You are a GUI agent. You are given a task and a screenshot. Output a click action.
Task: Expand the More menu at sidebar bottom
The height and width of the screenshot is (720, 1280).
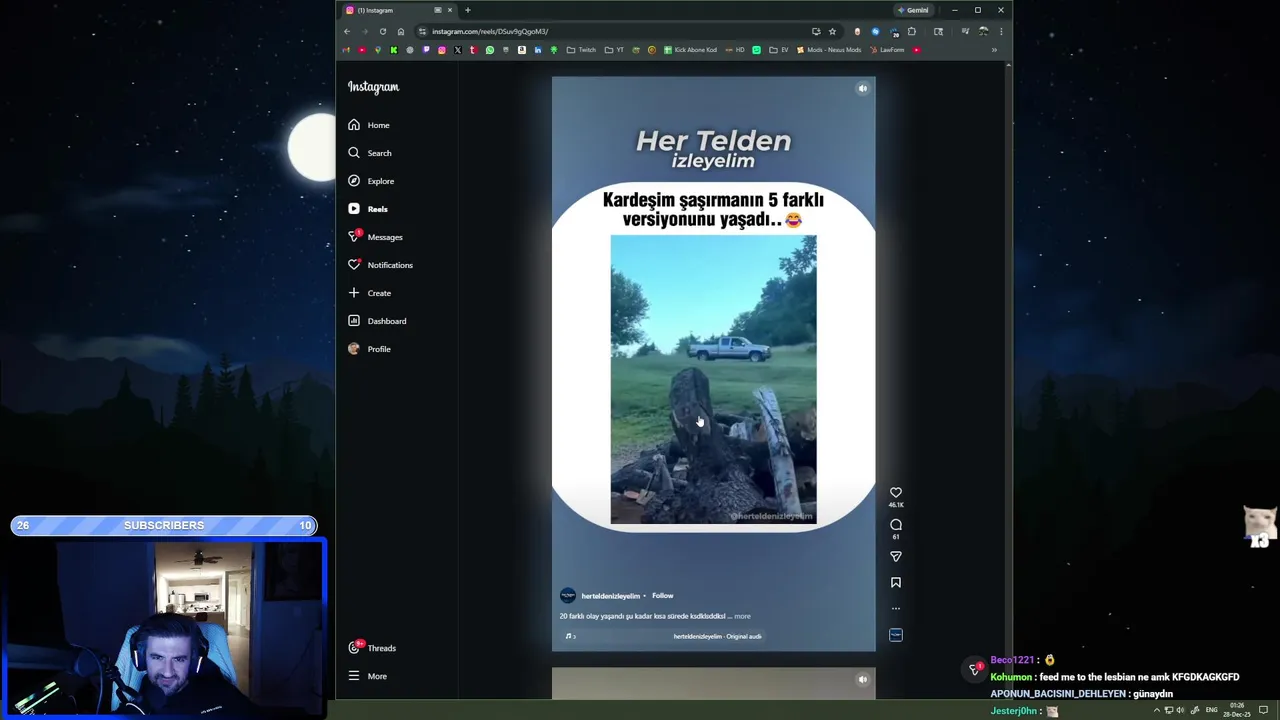(367, 676)
